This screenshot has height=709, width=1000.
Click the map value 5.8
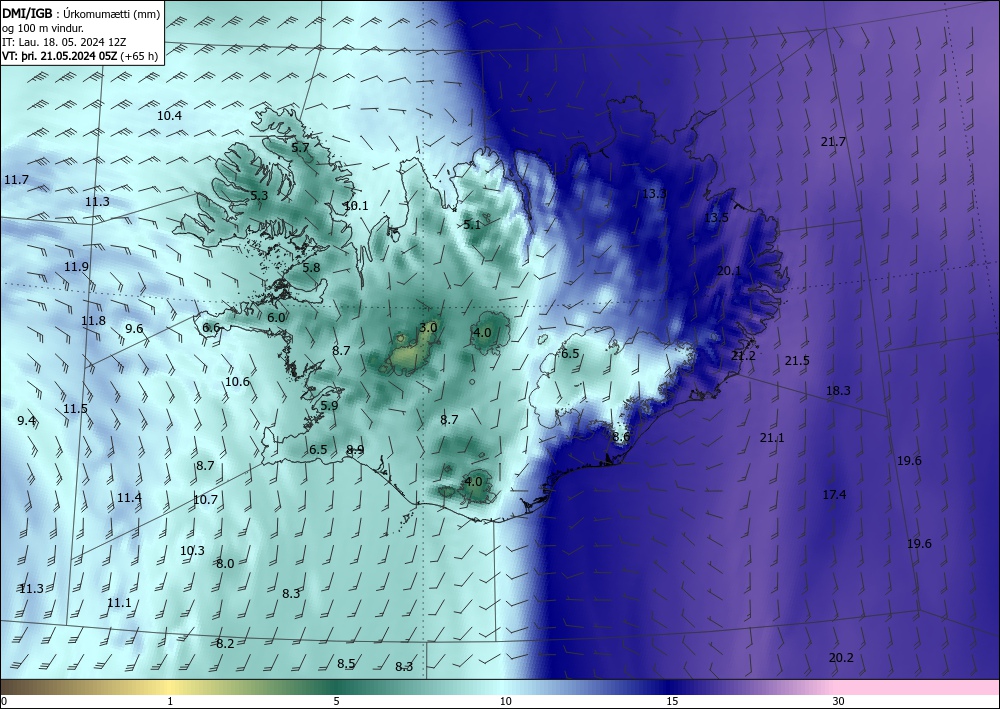coord(311,268)
